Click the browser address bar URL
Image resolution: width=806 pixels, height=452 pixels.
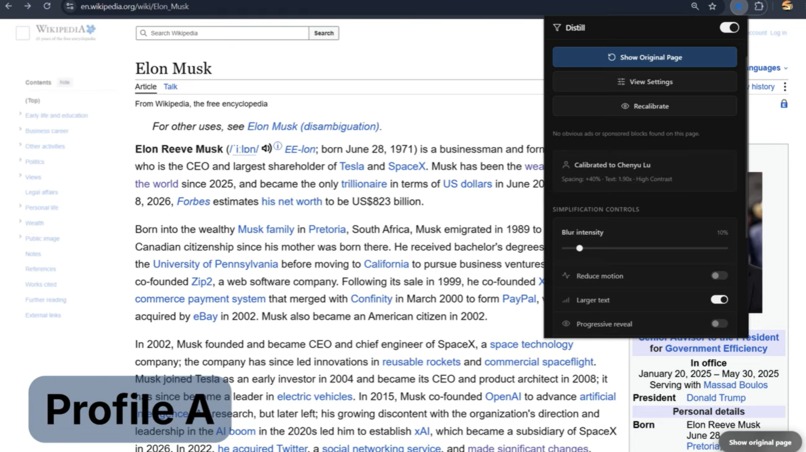(135, 7)
